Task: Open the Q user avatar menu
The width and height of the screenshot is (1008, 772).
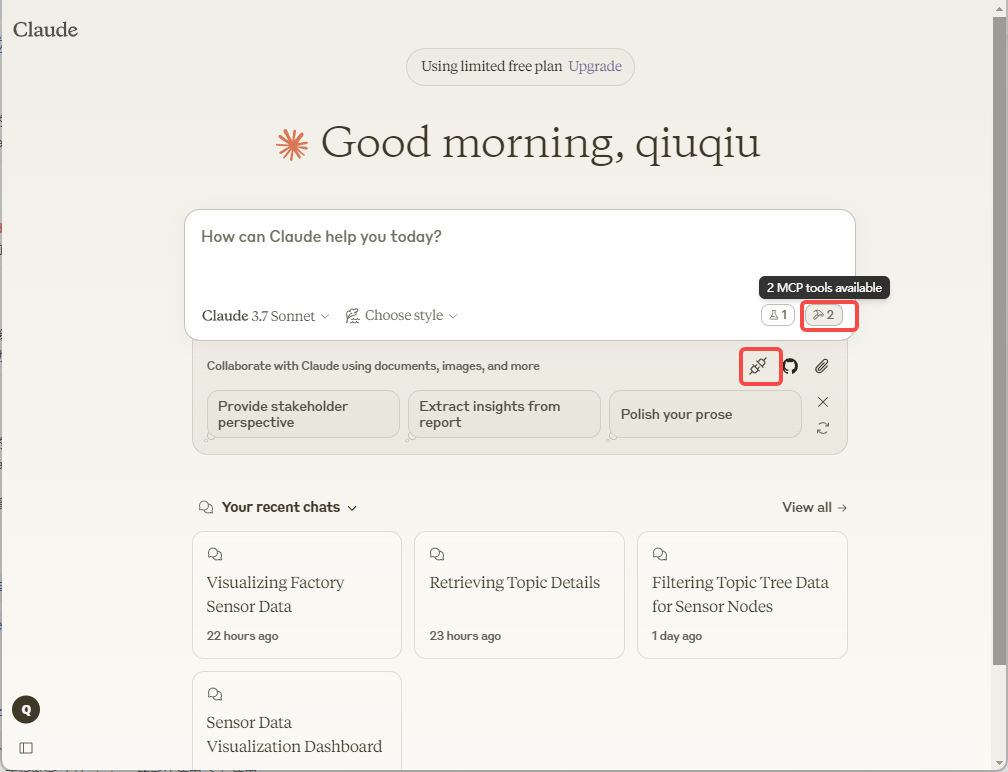Action: tap(26, 710)
